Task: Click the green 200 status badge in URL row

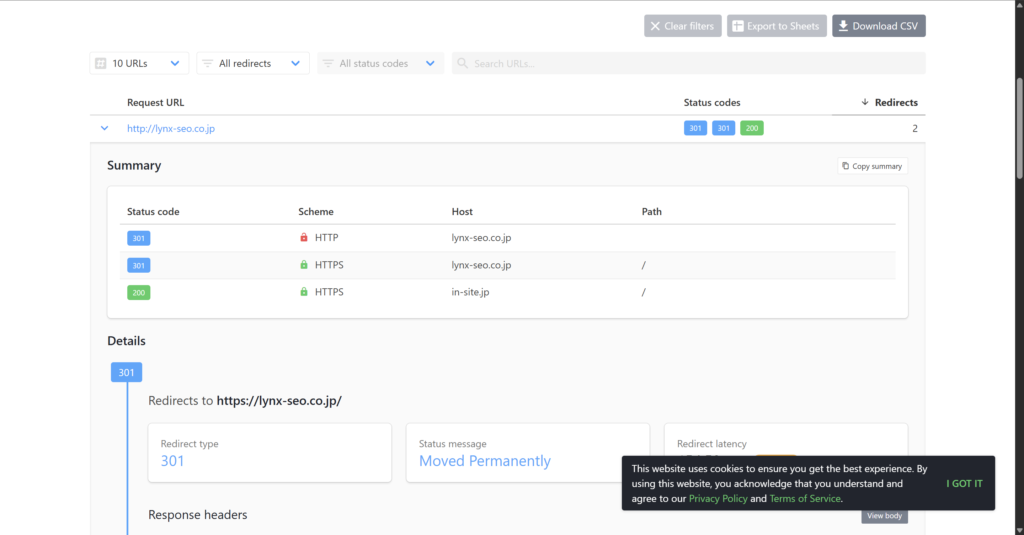Action: click(x=751, y=128)
